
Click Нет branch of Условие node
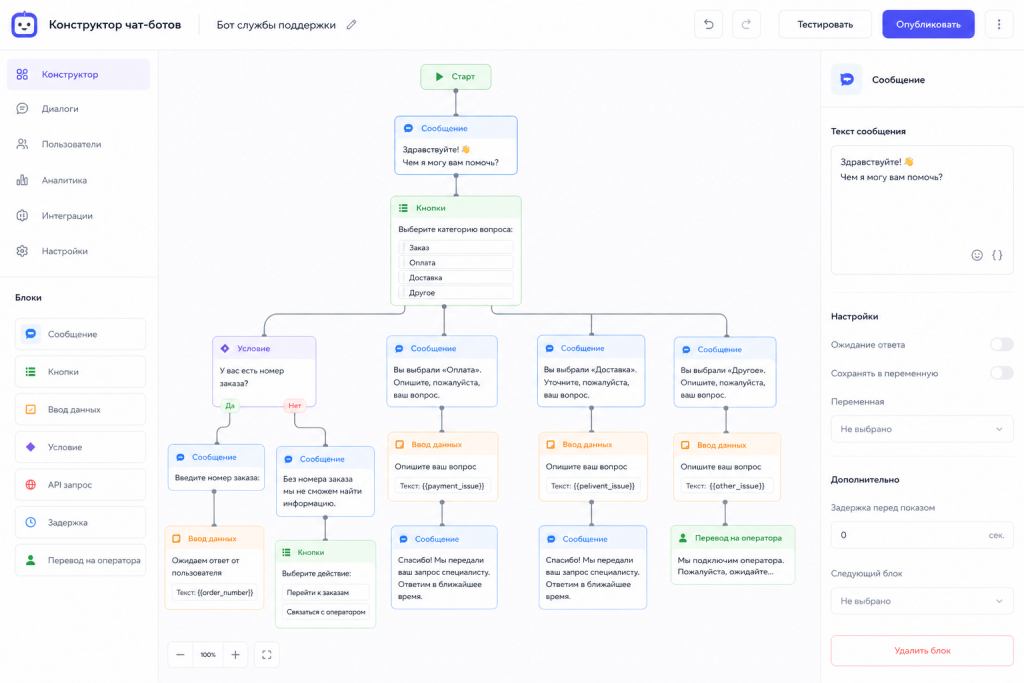coord(295,405)
